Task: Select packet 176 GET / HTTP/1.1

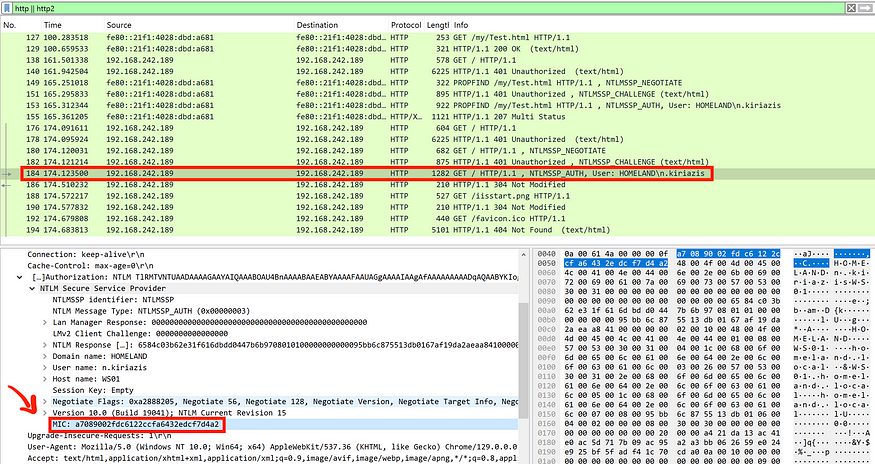Action: [438, 128]
